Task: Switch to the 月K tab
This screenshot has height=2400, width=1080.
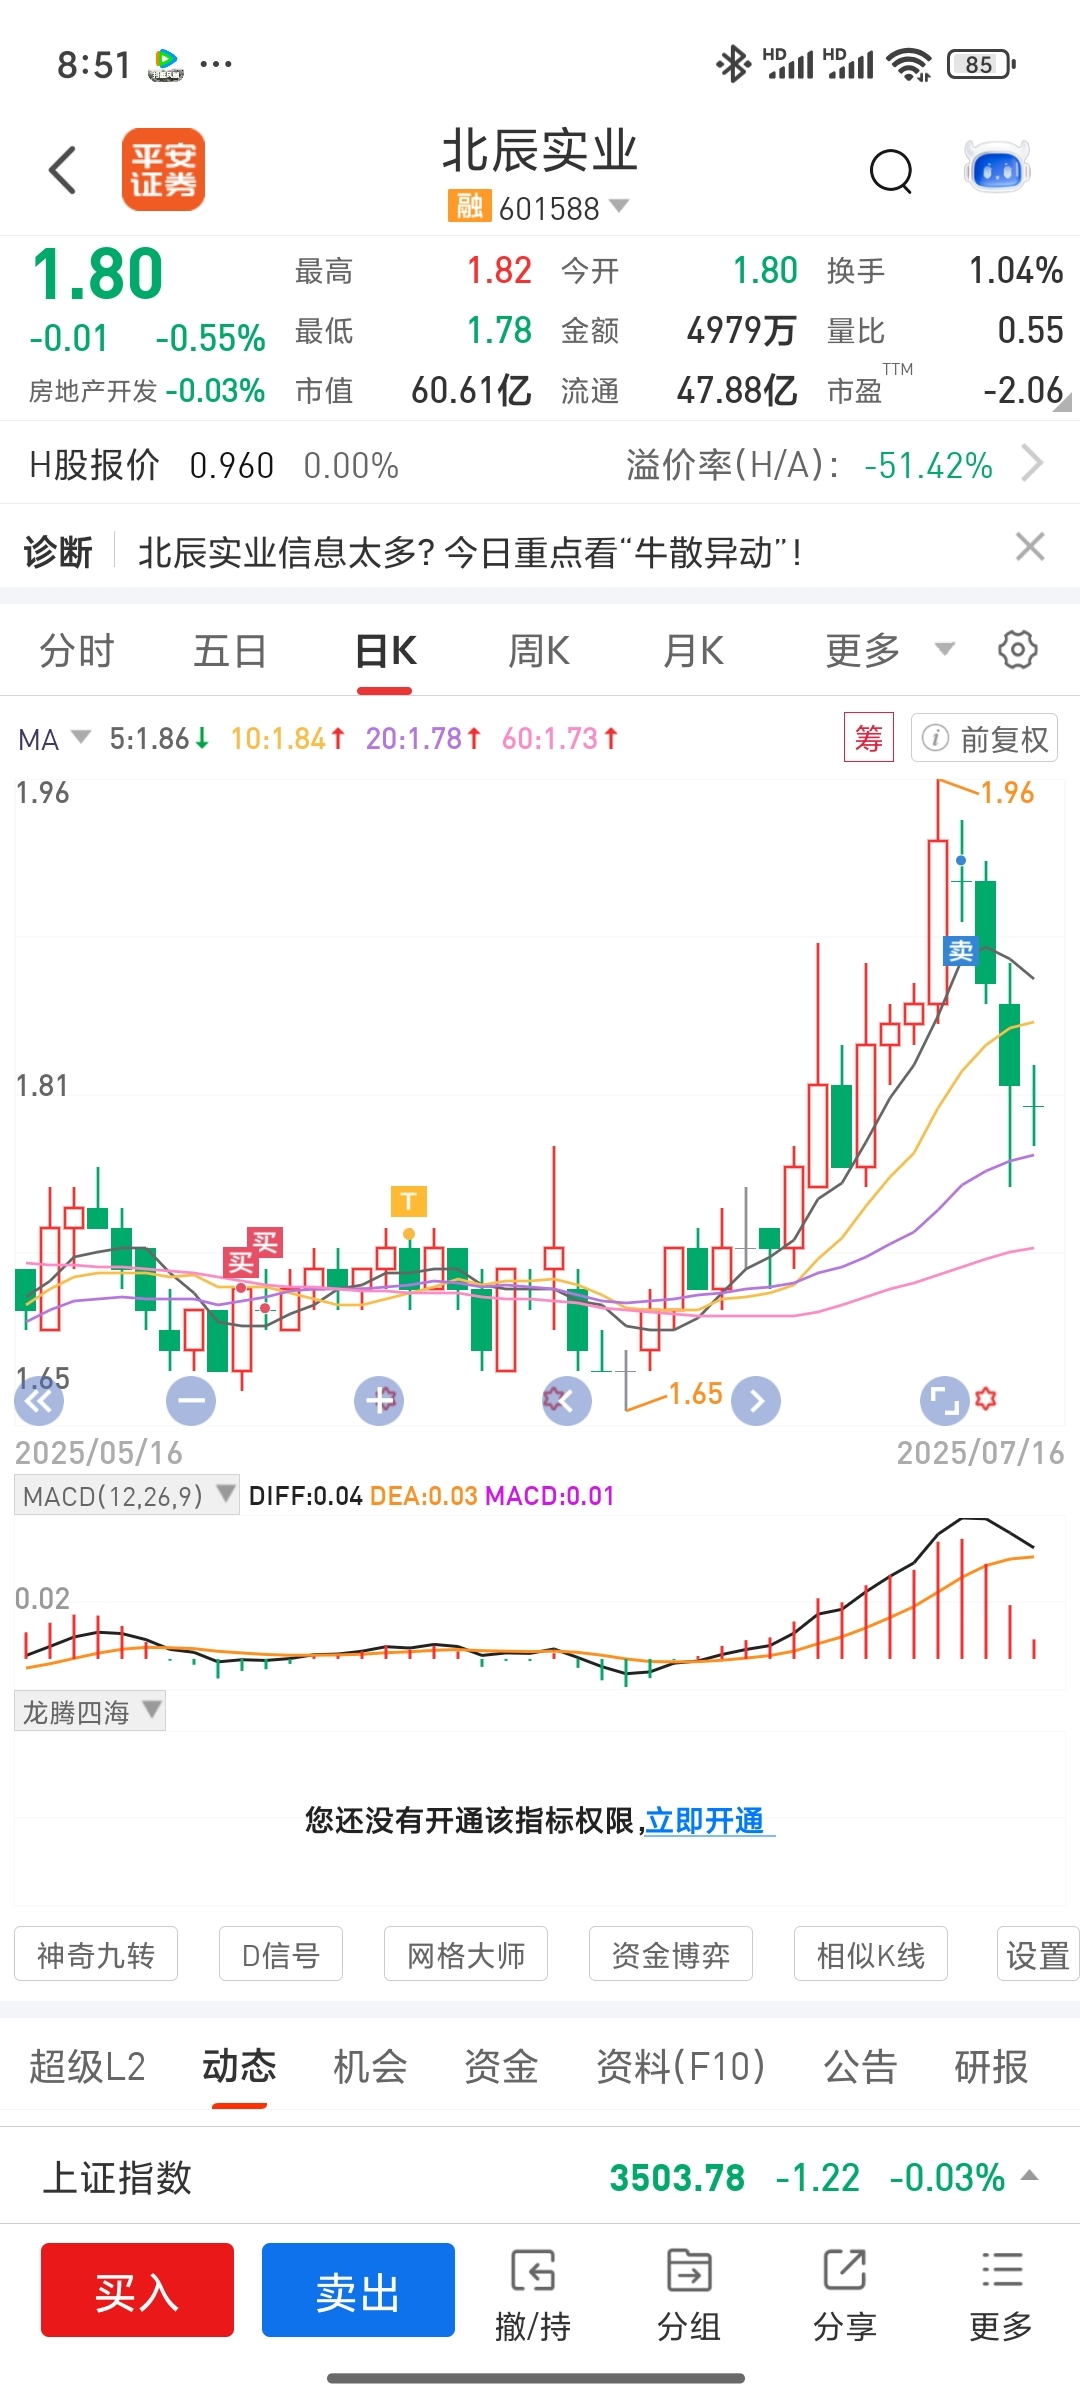Action: coord(694,651)
